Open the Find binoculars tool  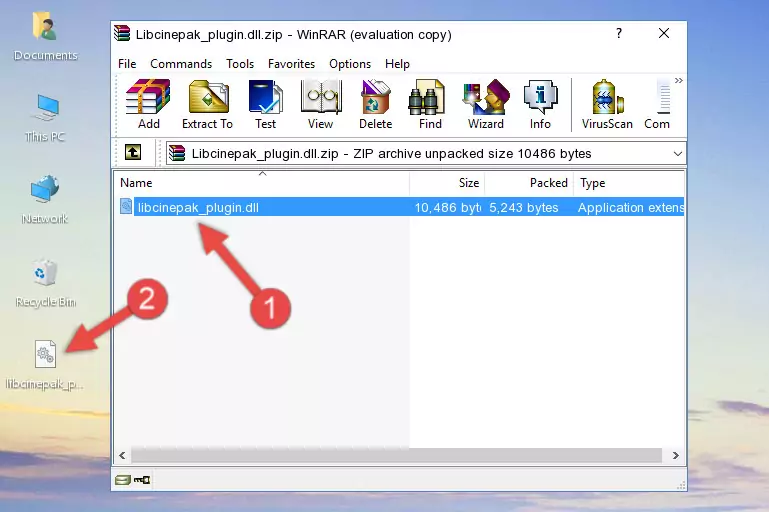tap(430, 104)
